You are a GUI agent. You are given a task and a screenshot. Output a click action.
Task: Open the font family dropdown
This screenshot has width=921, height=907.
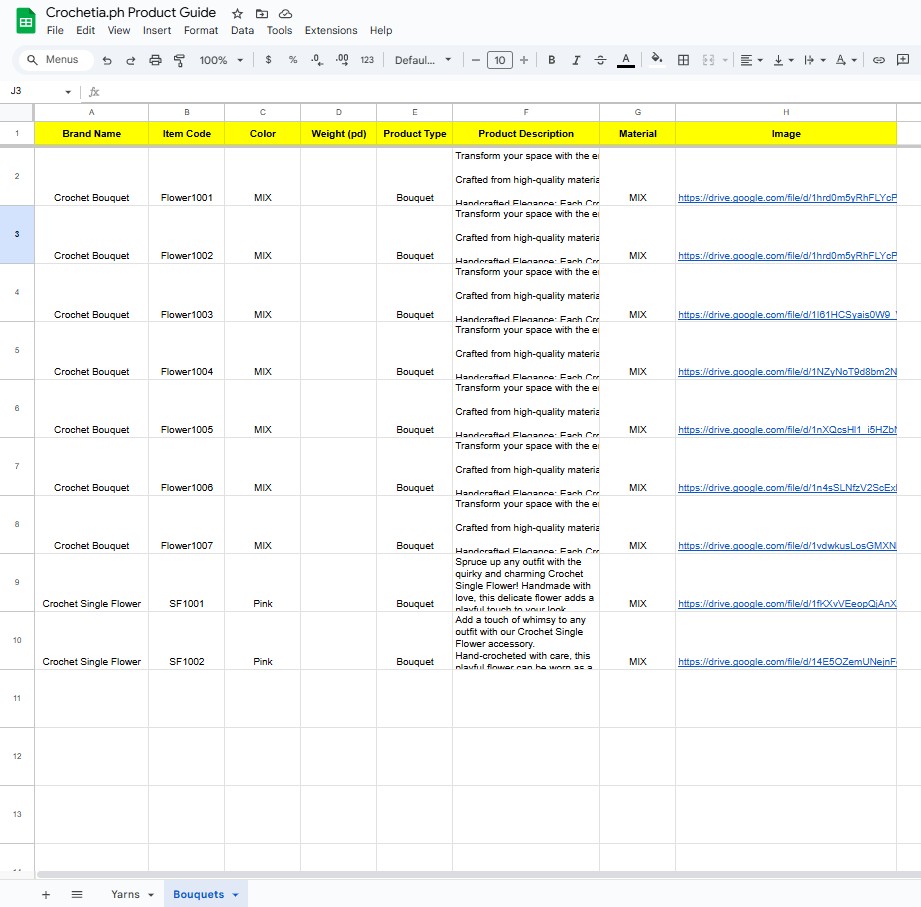pyautogui.click(x=423, y=60)
